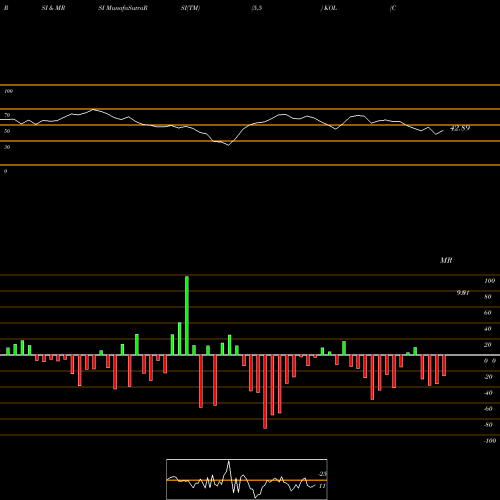Click the 11 value in the mini chart
This screenshot has width=500, height=500.
(x=322, y=486)
